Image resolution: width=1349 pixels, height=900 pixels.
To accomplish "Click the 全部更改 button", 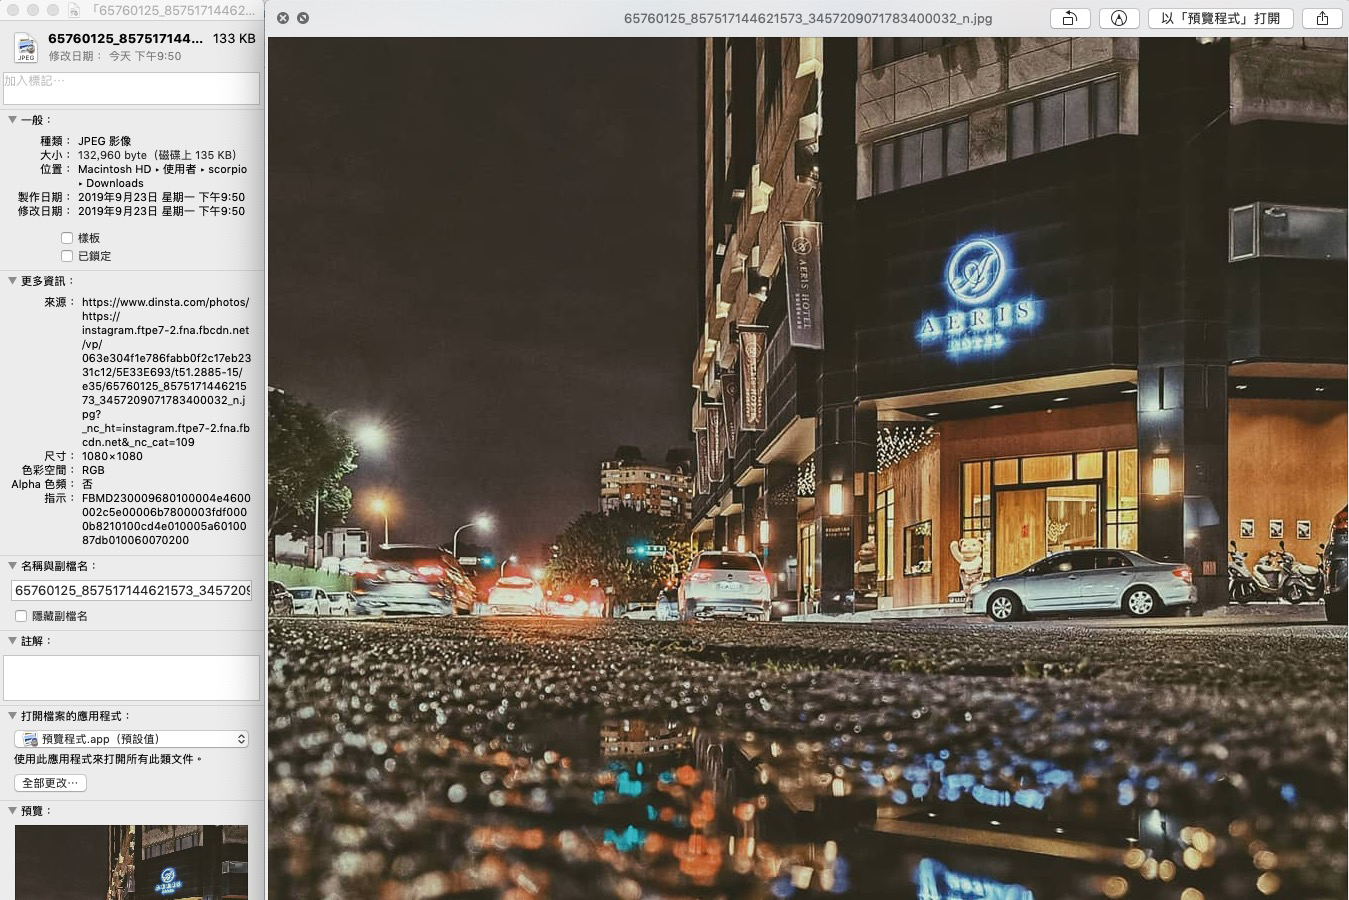I will coord(49,783).
